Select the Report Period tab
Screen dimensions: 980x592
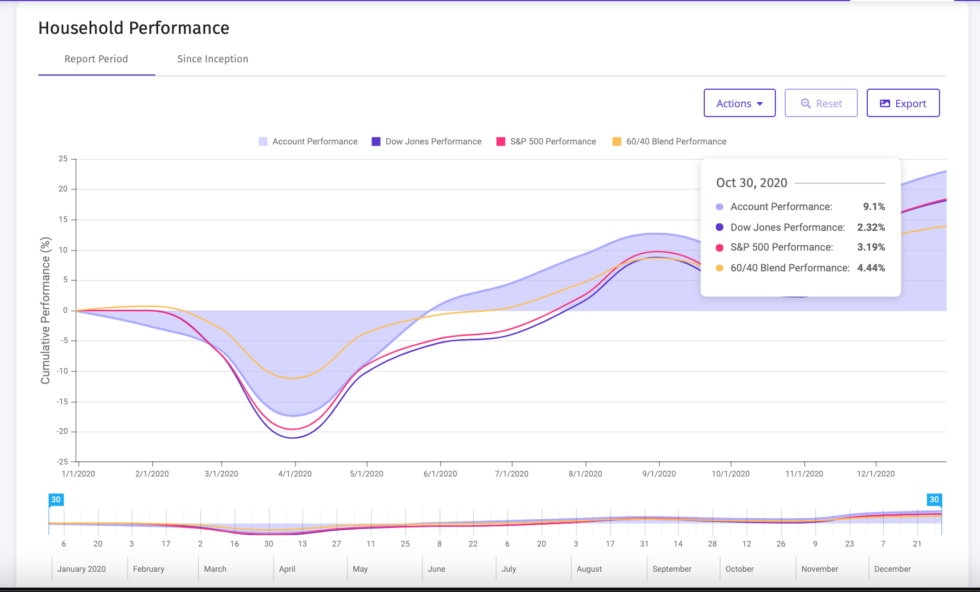click(96, 58)
